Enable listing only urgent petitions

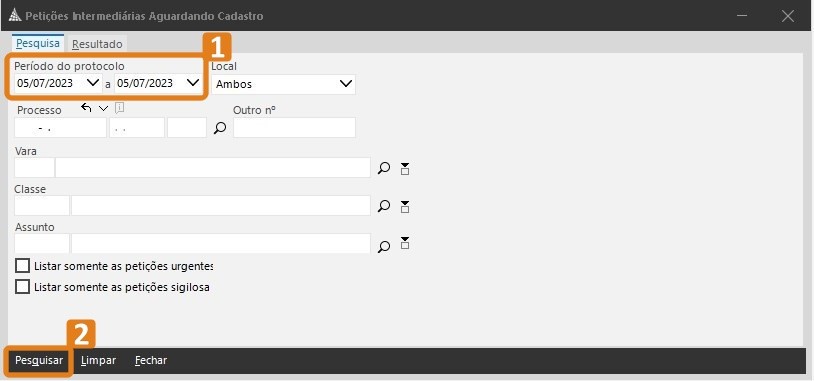click(22, 266)
